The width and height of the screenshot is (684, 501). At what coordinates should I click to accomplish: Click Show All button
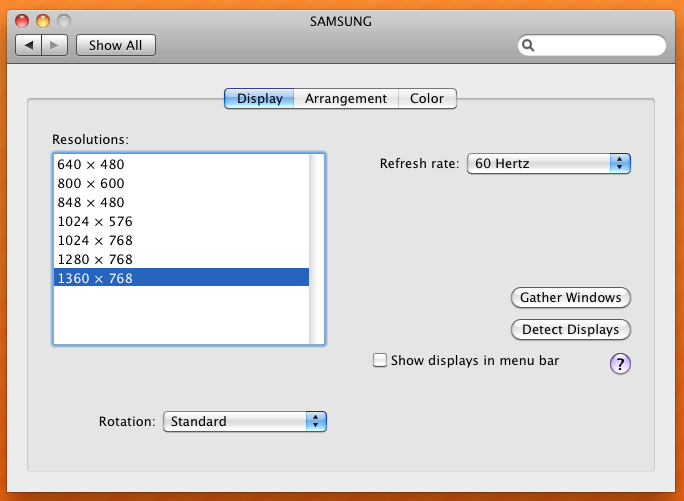pos(116,45)
